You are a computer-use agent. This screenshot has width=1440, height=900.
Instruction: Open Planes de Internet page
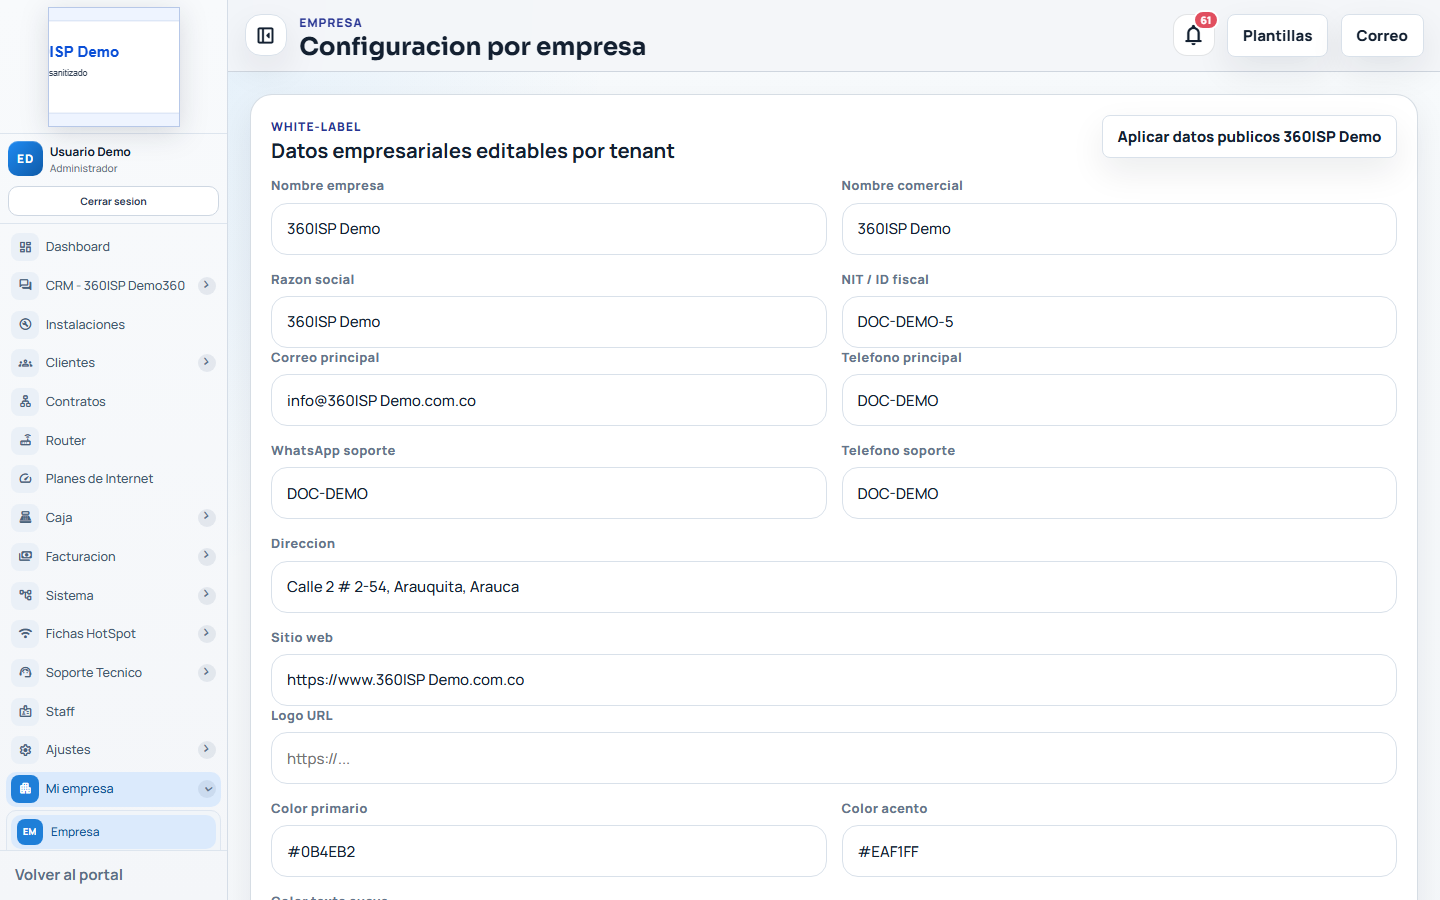(113, 479)
